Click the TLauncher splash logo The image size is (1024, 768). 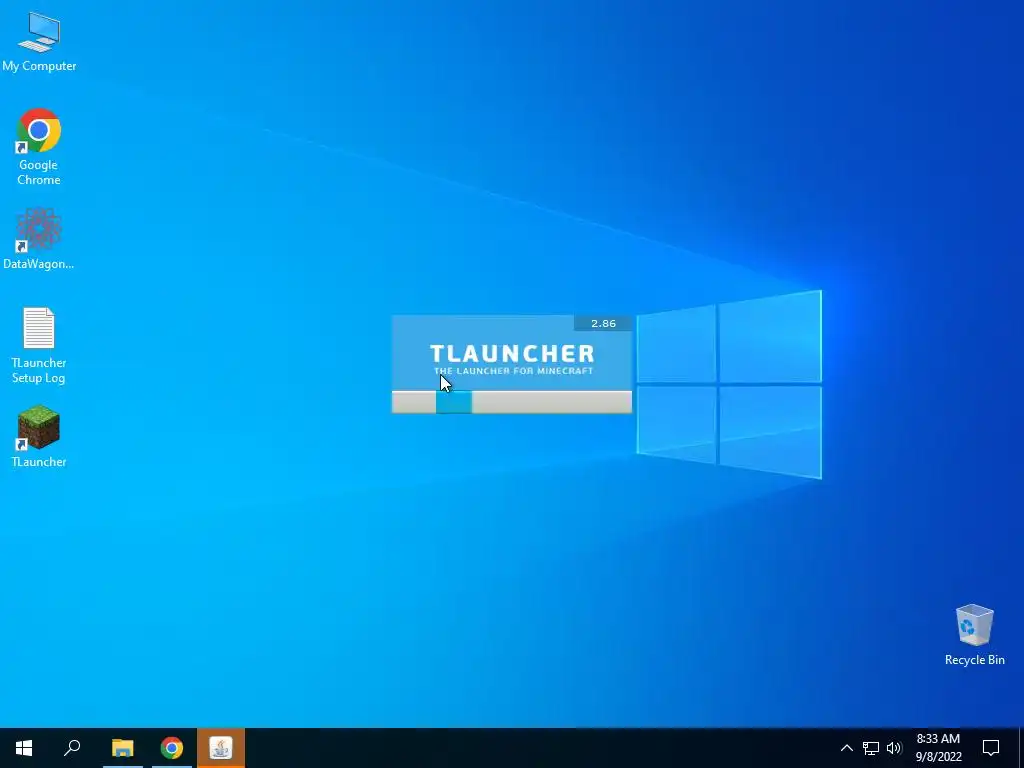512,360
